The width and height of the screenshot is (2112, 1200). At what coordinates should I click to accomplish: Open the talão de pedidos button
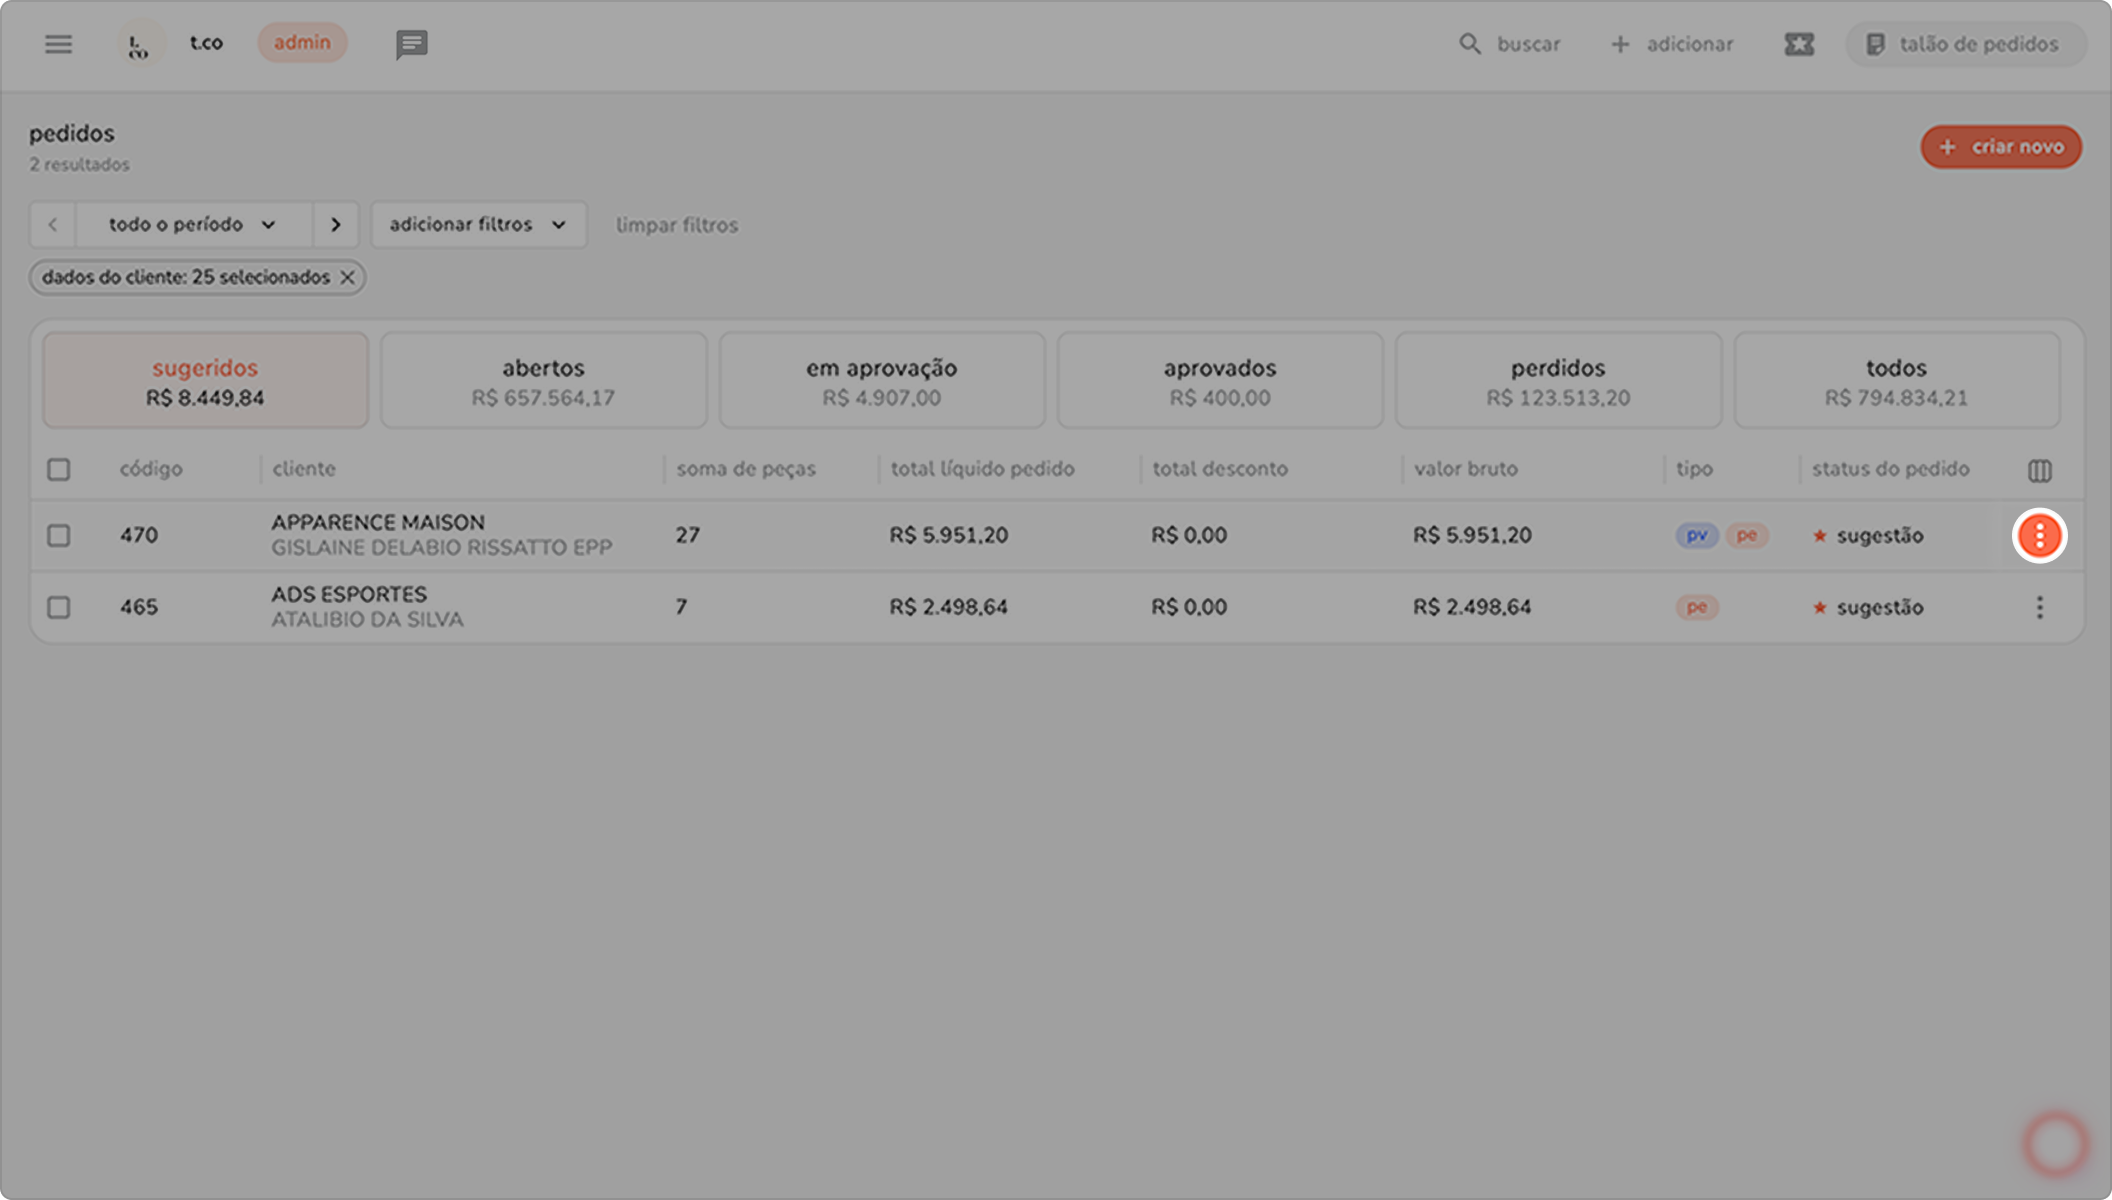tap(1964, 44)
